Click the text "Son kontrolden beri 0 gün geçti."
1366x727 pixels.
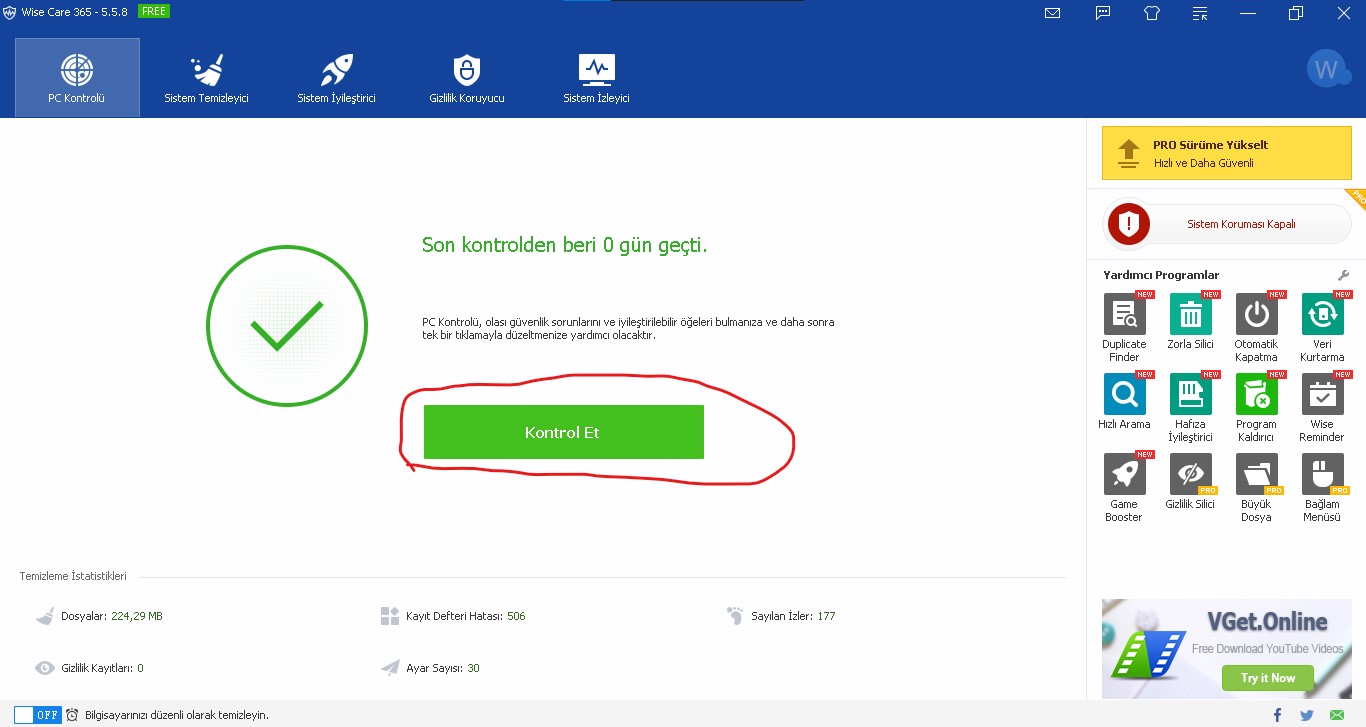point(564,245)
